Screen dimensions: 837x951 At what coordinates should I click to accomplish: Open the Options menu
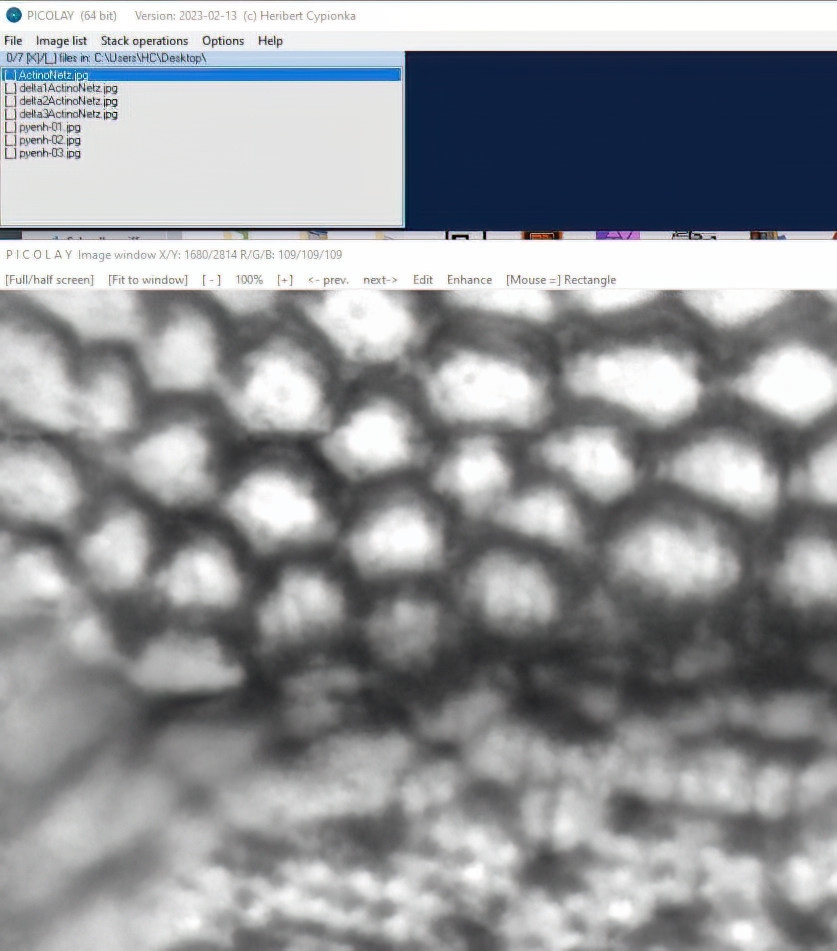tap(223, 41)
